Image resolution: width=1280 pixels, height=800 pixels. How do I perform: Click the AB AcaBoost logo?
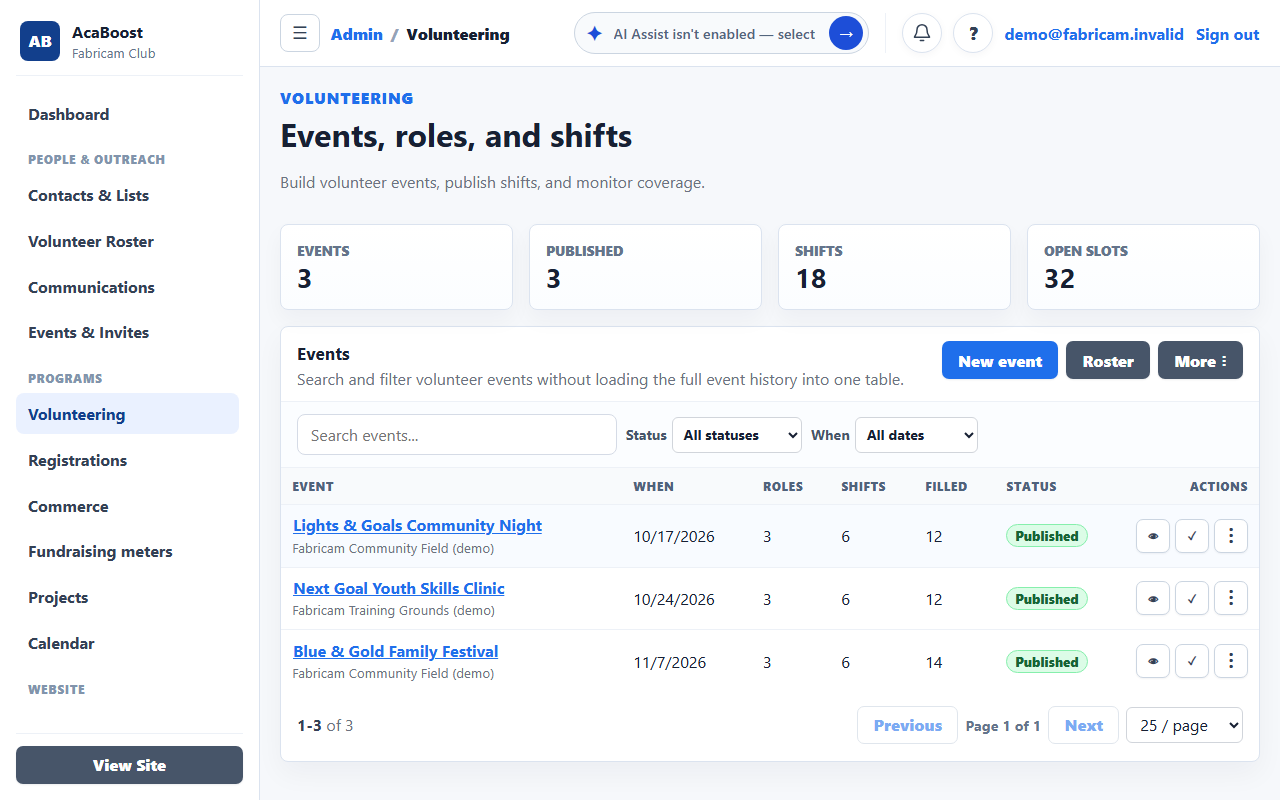click(x=40, y=41)
